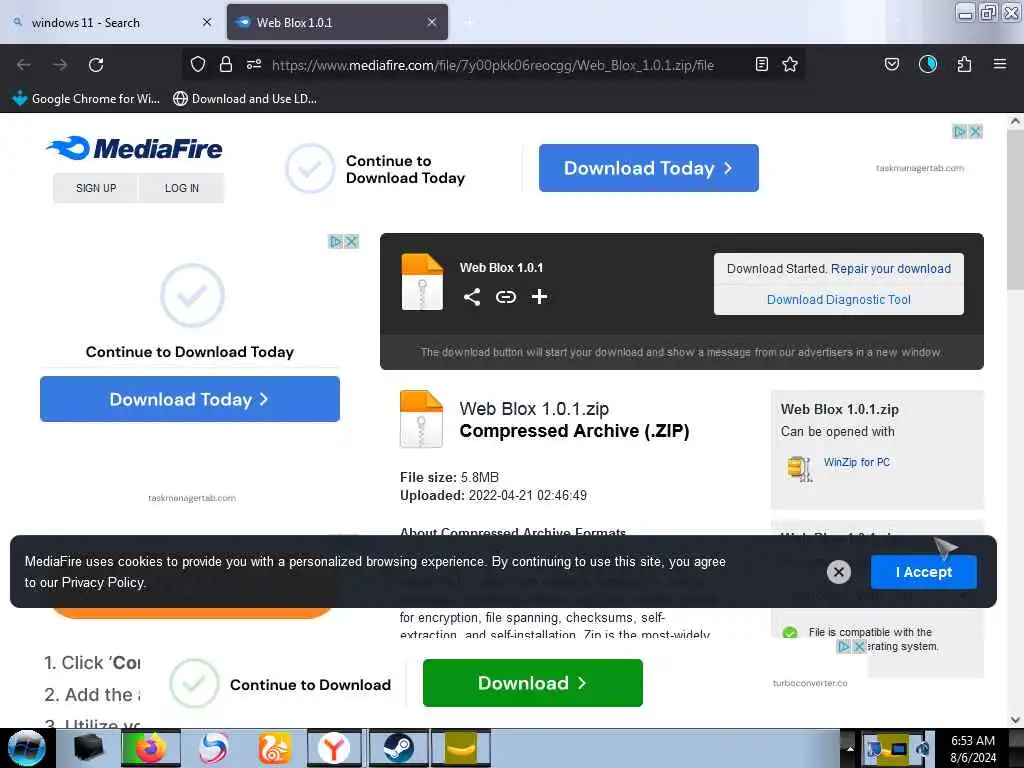Open Download Diagnostic Tool link

(x=839, y=300)
